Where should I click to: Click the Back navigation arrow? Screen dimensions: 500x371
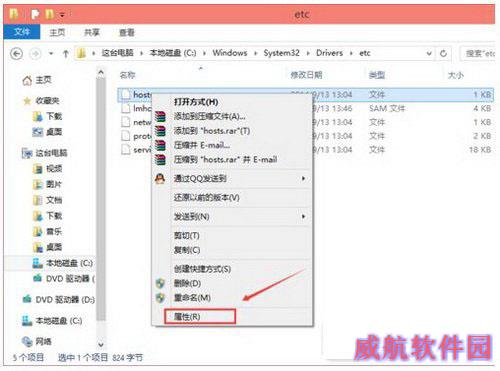pos(17,53)
